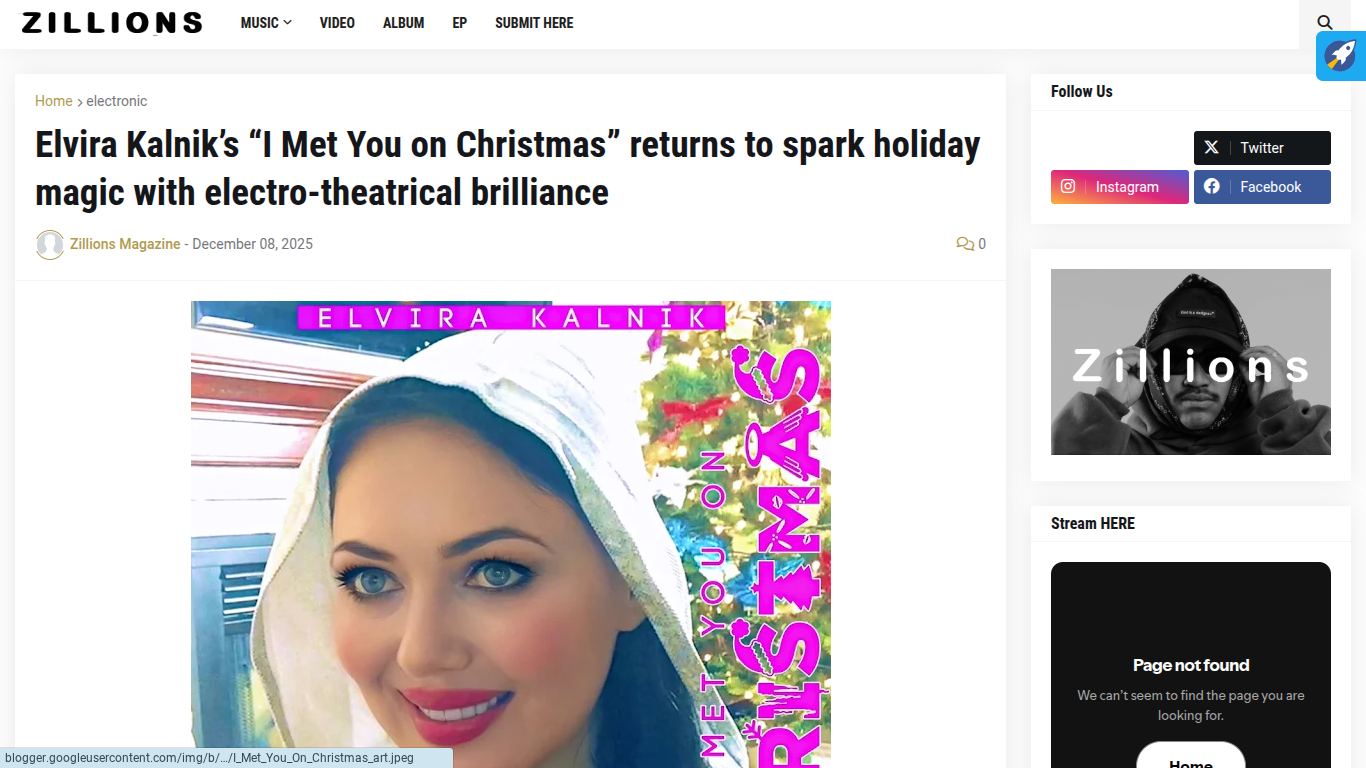
Task: Click the X logo icon on Twitter button
Action: pos(1211,148)
